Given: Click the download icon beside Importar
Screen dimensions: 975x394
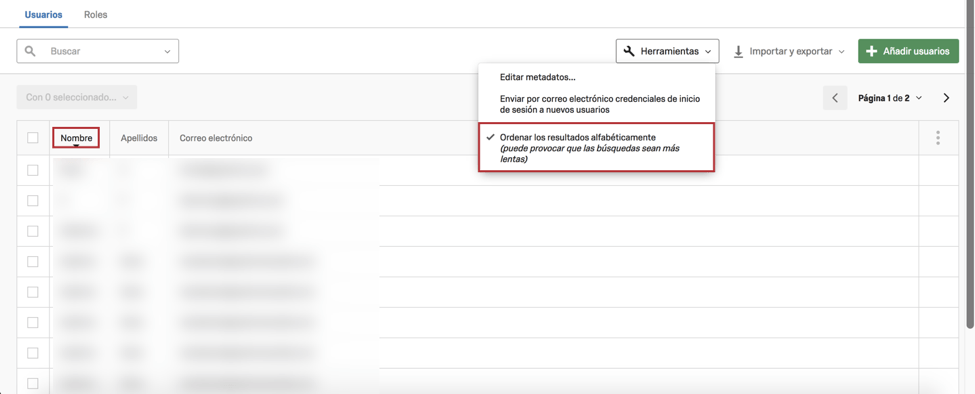Looking at the screenshot, I should (739, 52).
